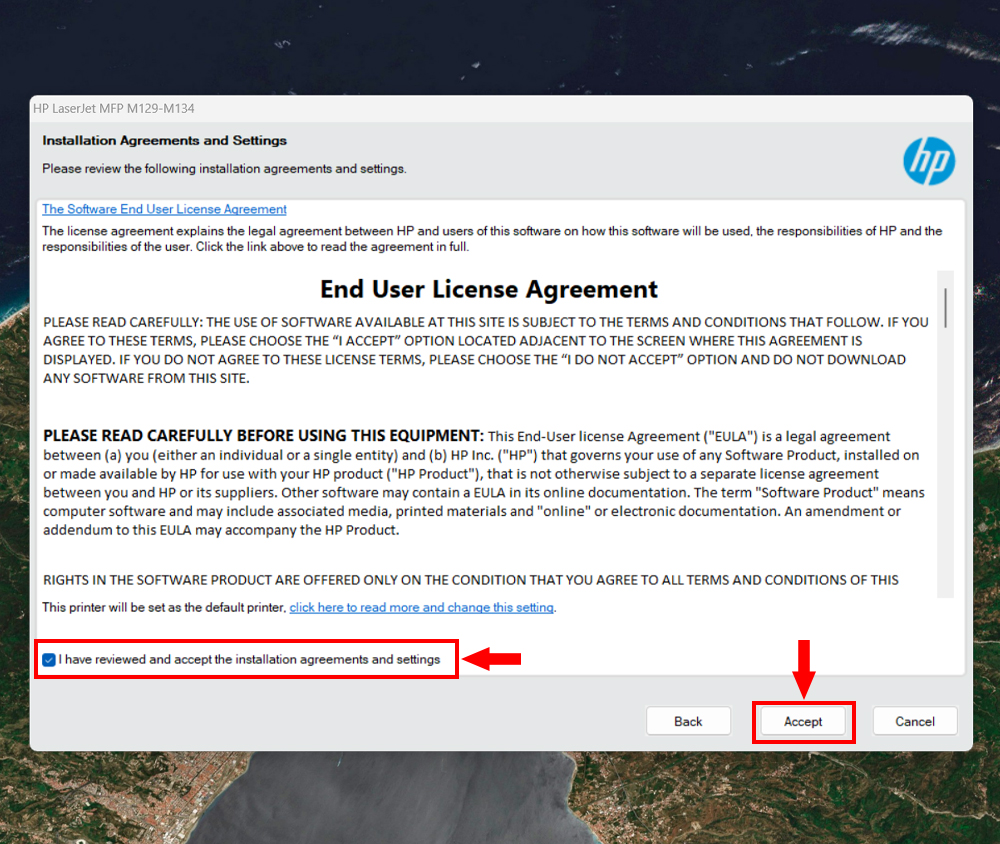
Task: Click the 'RIGHTS IN THE SOFTWARE PRODUCT' paragraph
Action: point(471,580)
